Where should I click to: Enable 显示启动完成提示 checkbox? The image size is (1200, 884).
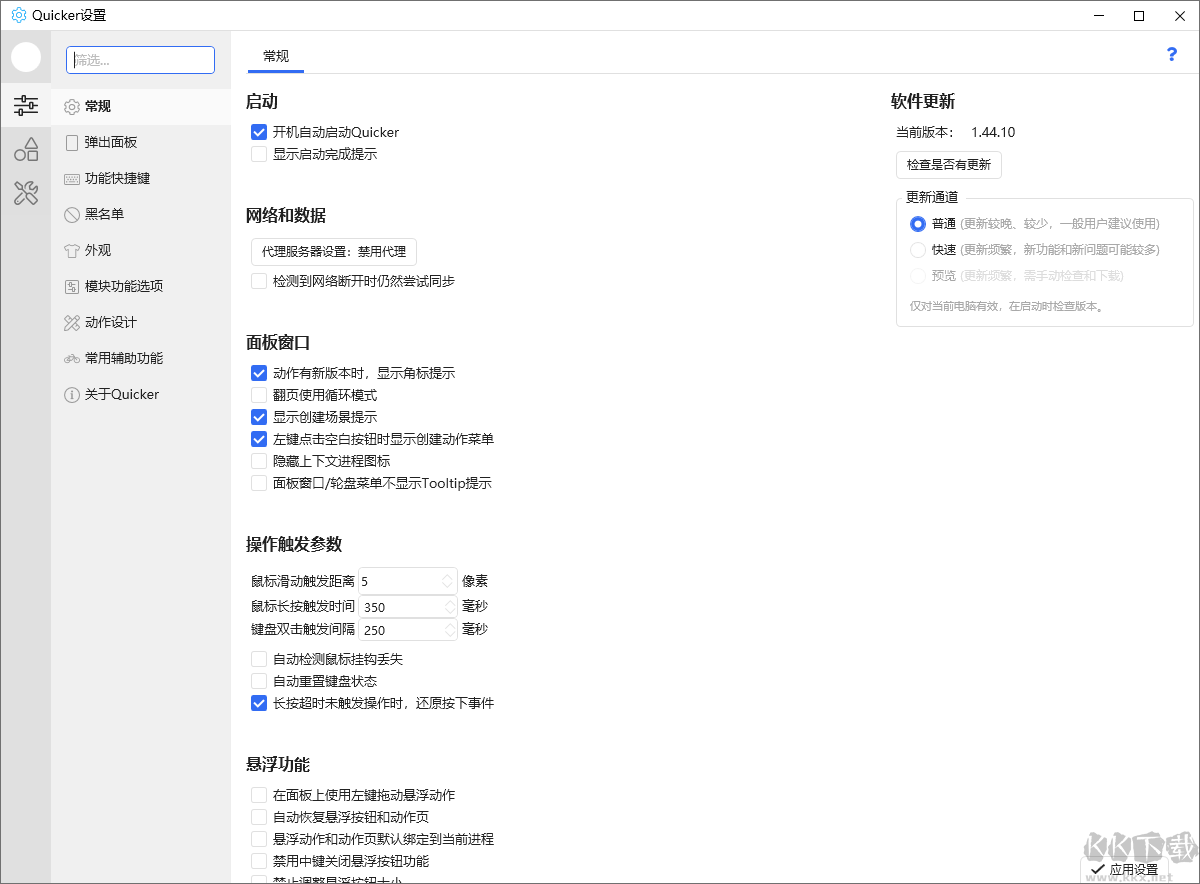pyautogui.click(x=259, y=154)
